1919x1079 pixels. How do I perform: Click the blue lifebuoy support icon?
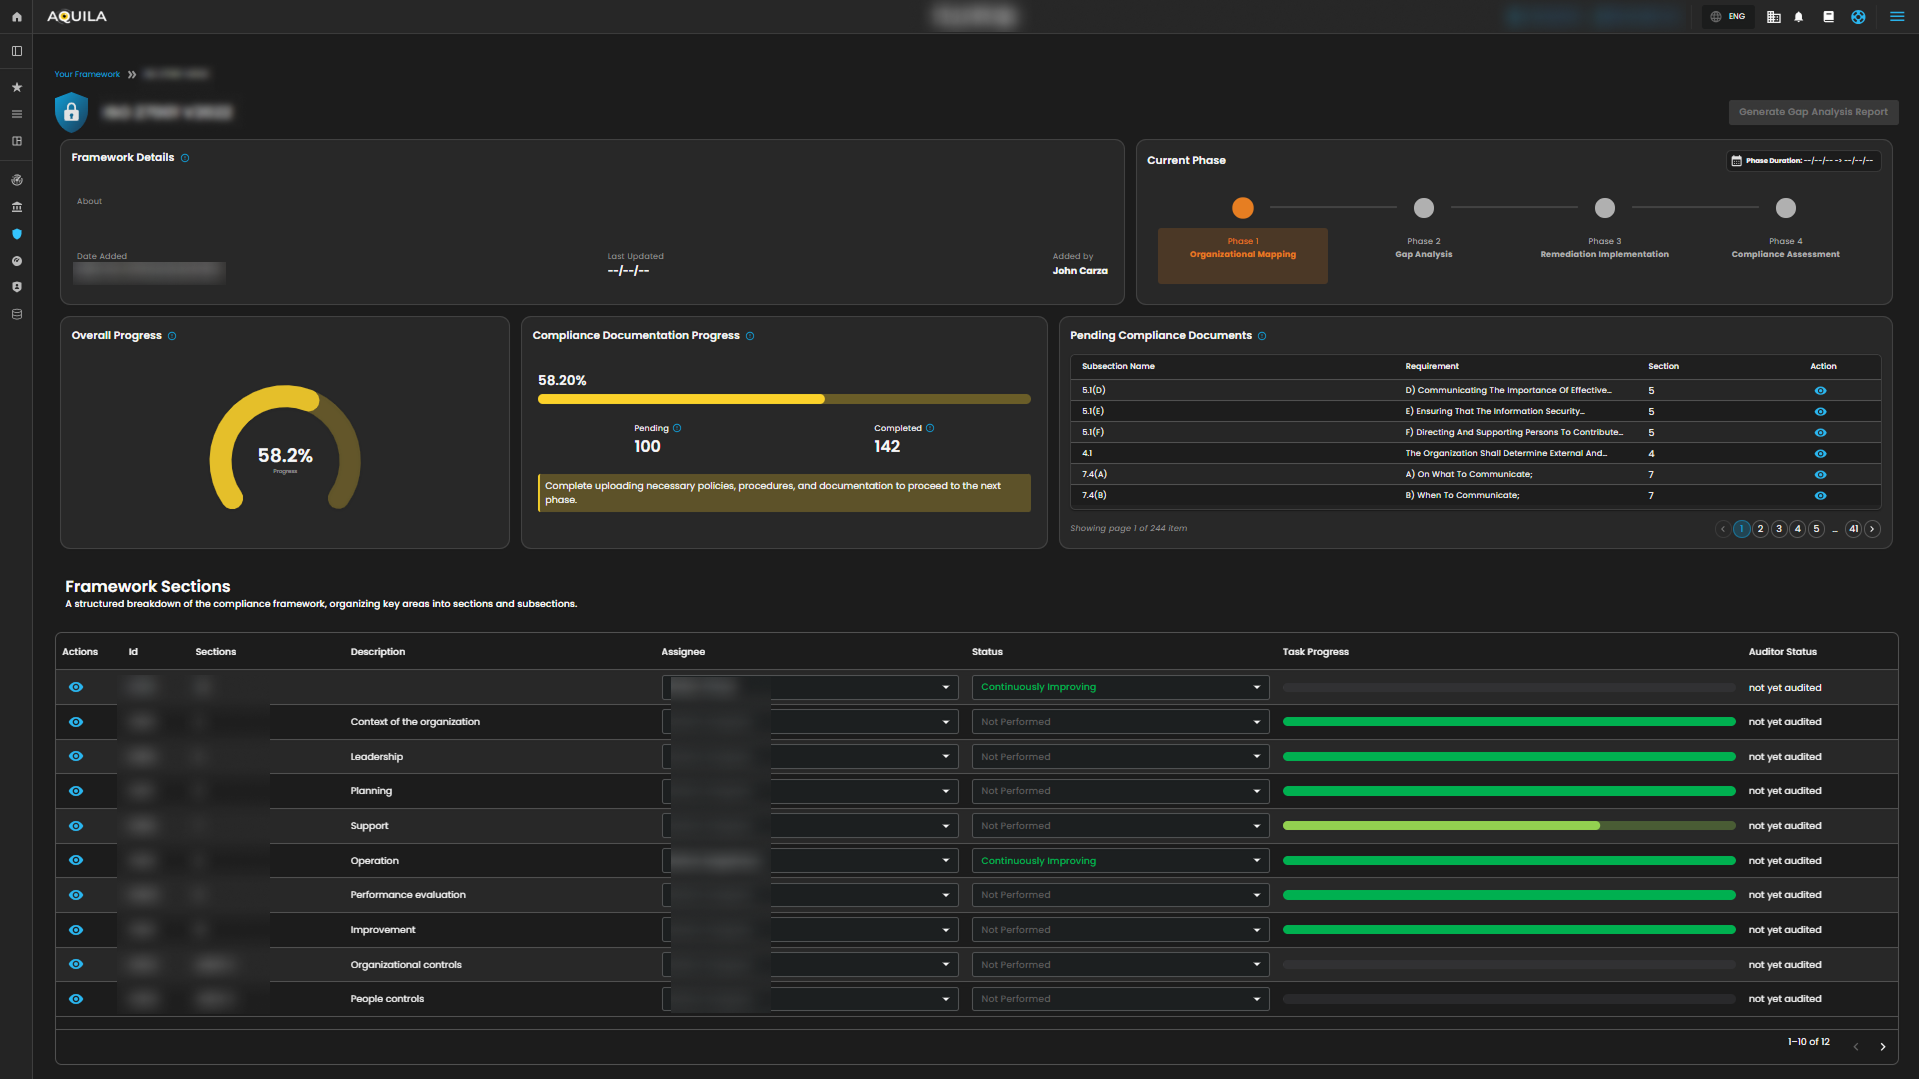point(1858,17)
